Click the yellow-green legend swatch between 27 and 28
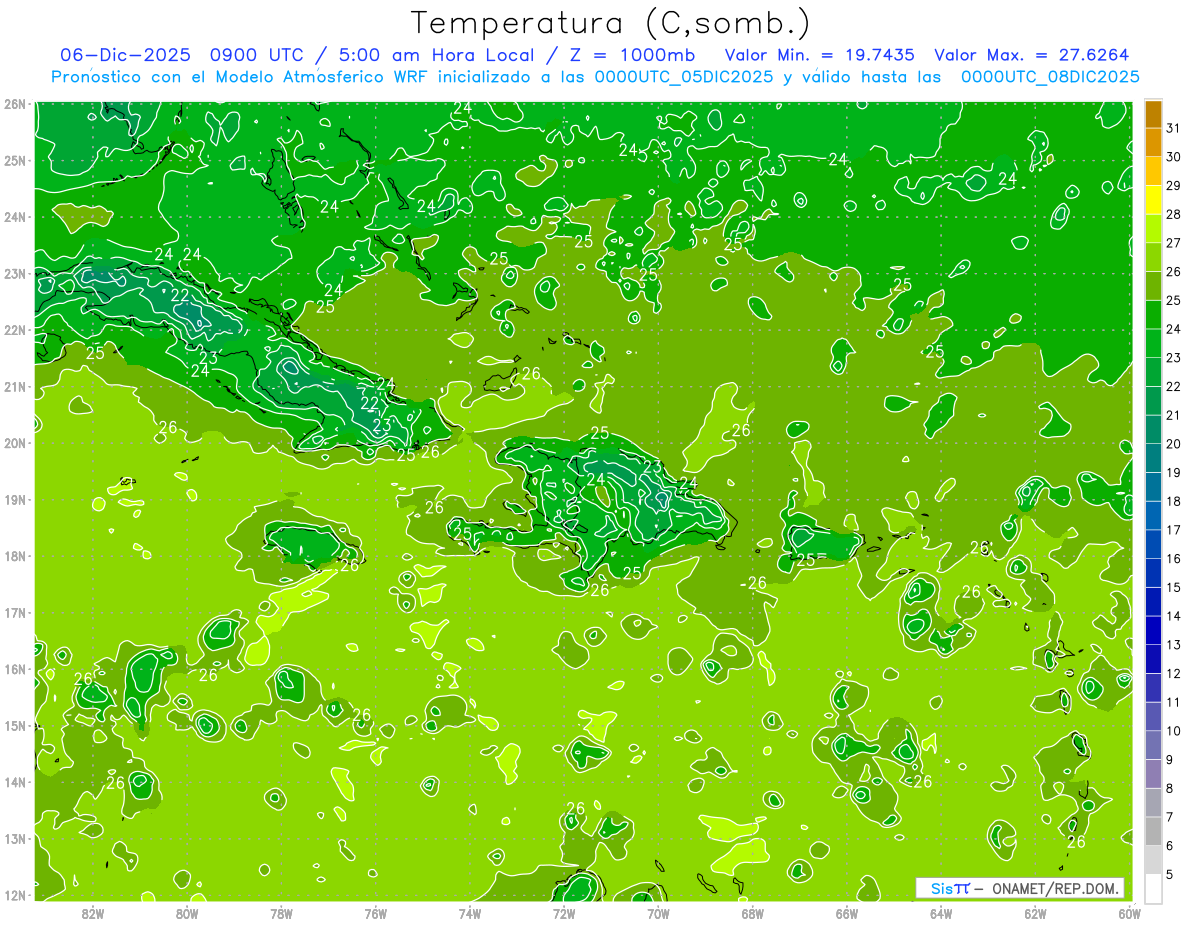The image size is (1200, 927). (x=1153, y=229)
